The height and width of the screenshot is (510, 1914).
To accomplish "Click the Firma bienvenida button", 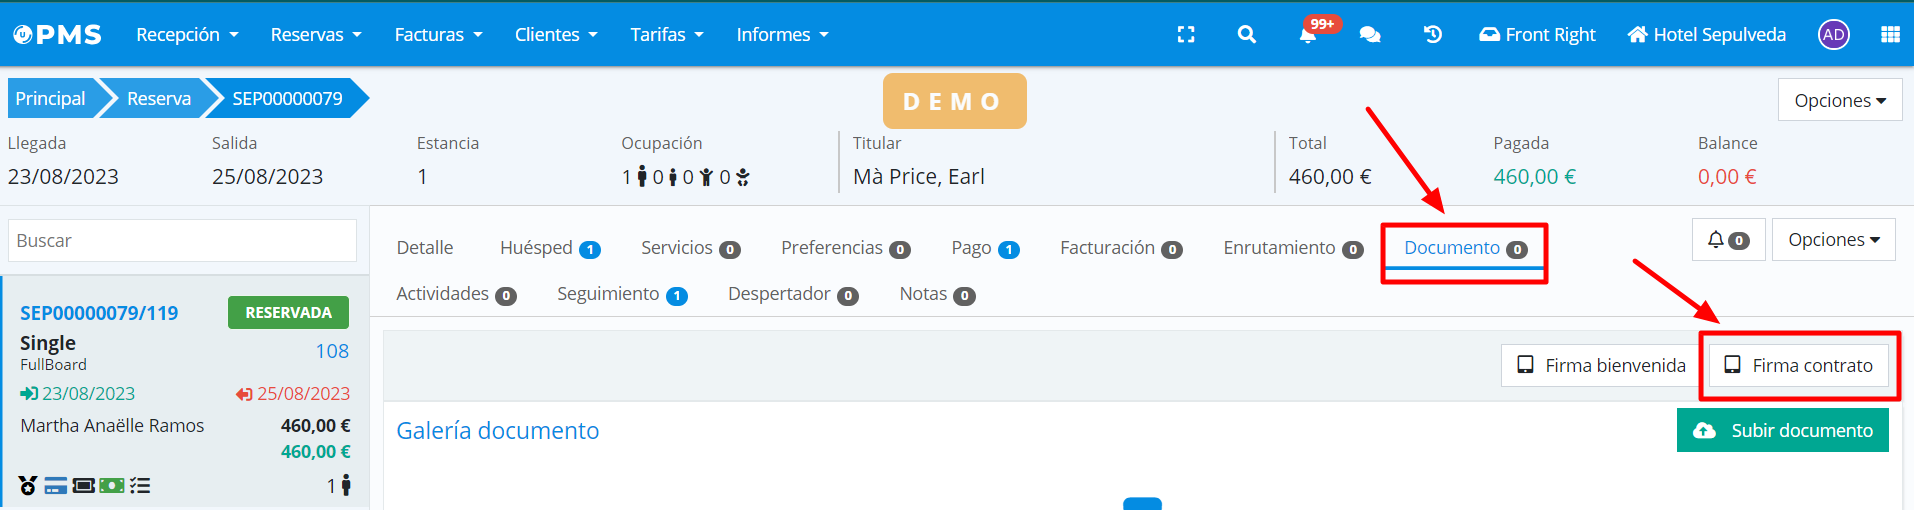I will click(1600, 366).
